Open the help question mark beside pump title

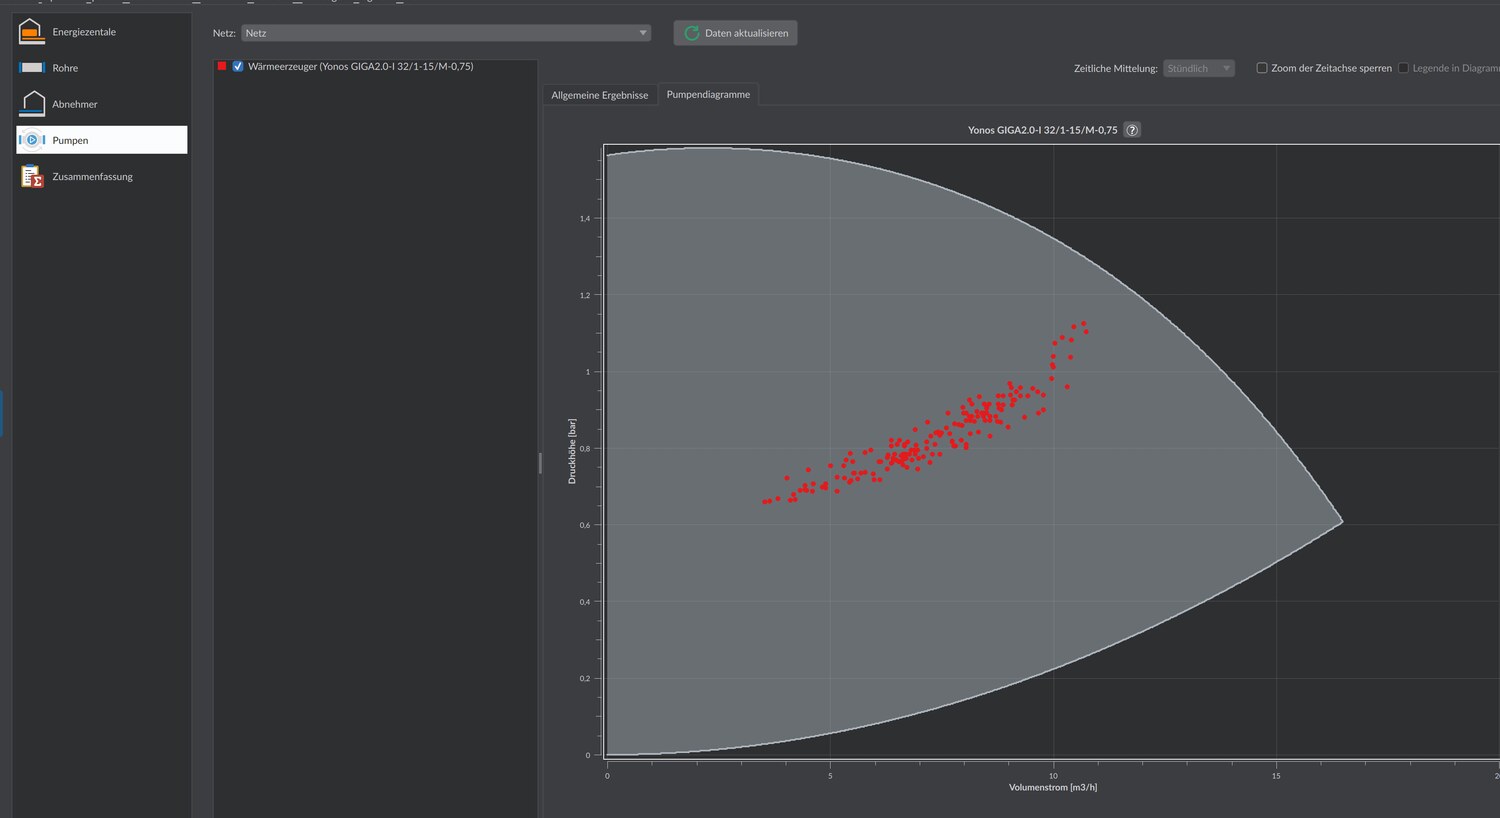[x=1132, y=130]
